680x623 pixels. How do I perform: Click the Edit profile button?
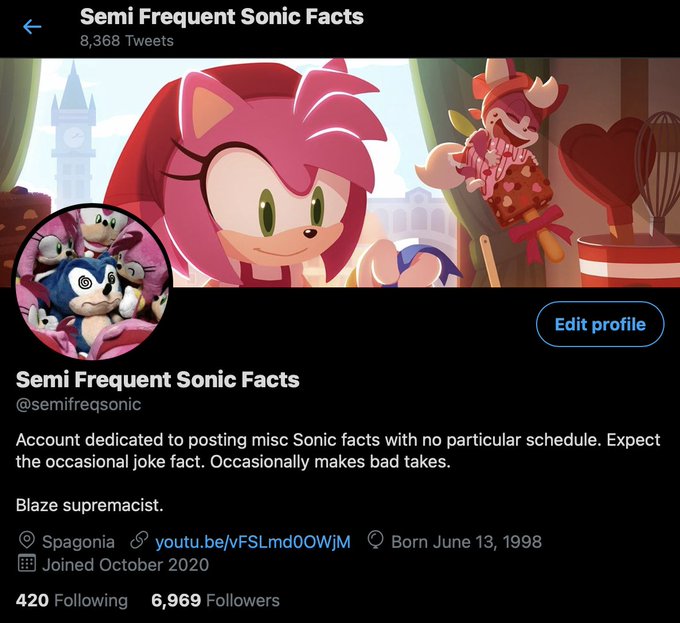tap(600, 324)
